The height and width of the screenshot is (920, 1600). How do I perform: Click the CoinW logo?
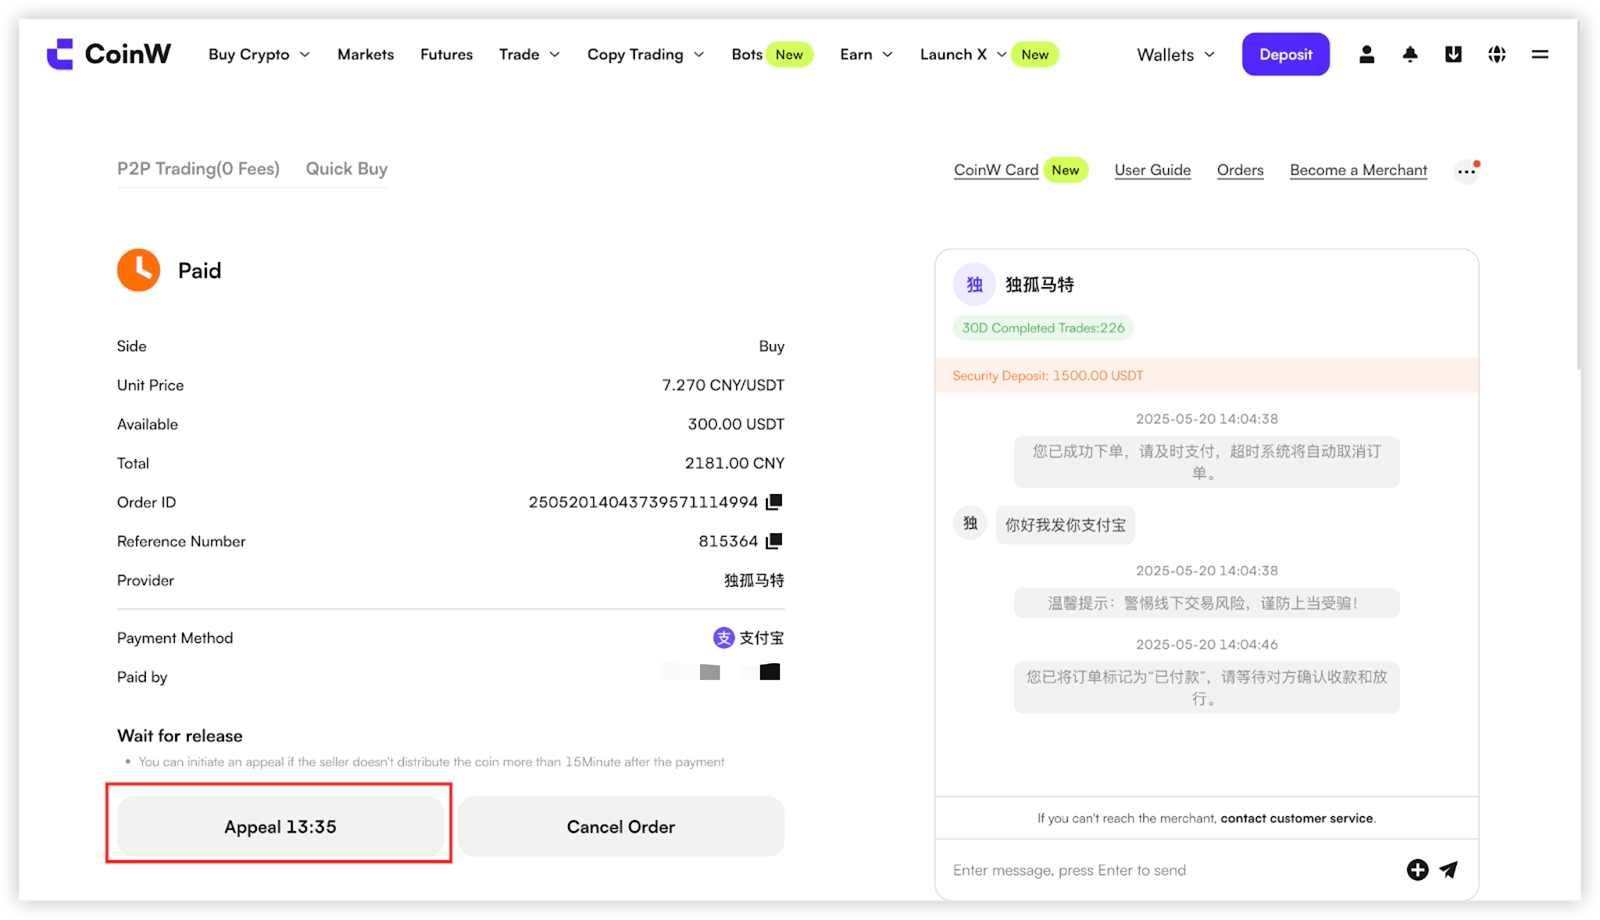tap(109, 54)
